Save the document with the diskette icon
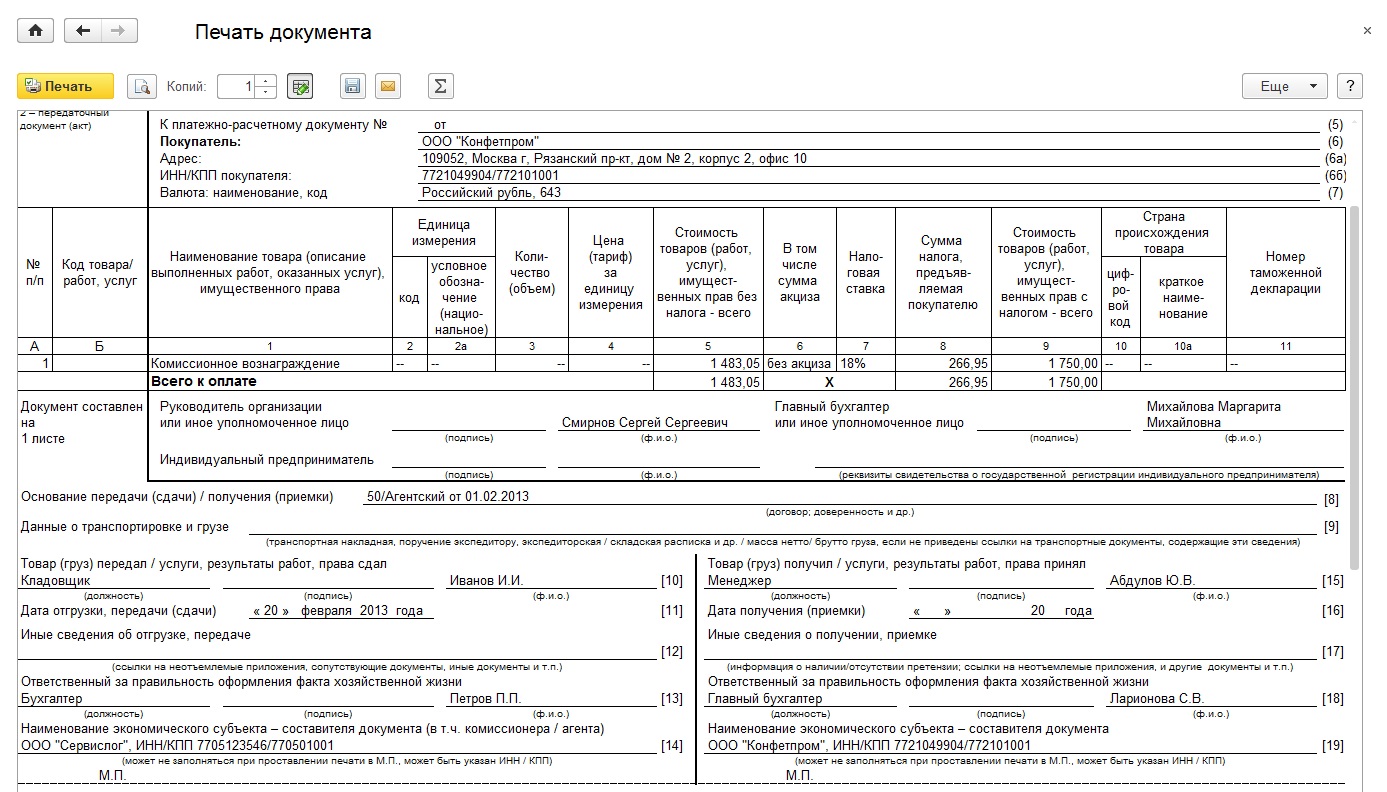1387x792 pixels. (x=352, y=87)
